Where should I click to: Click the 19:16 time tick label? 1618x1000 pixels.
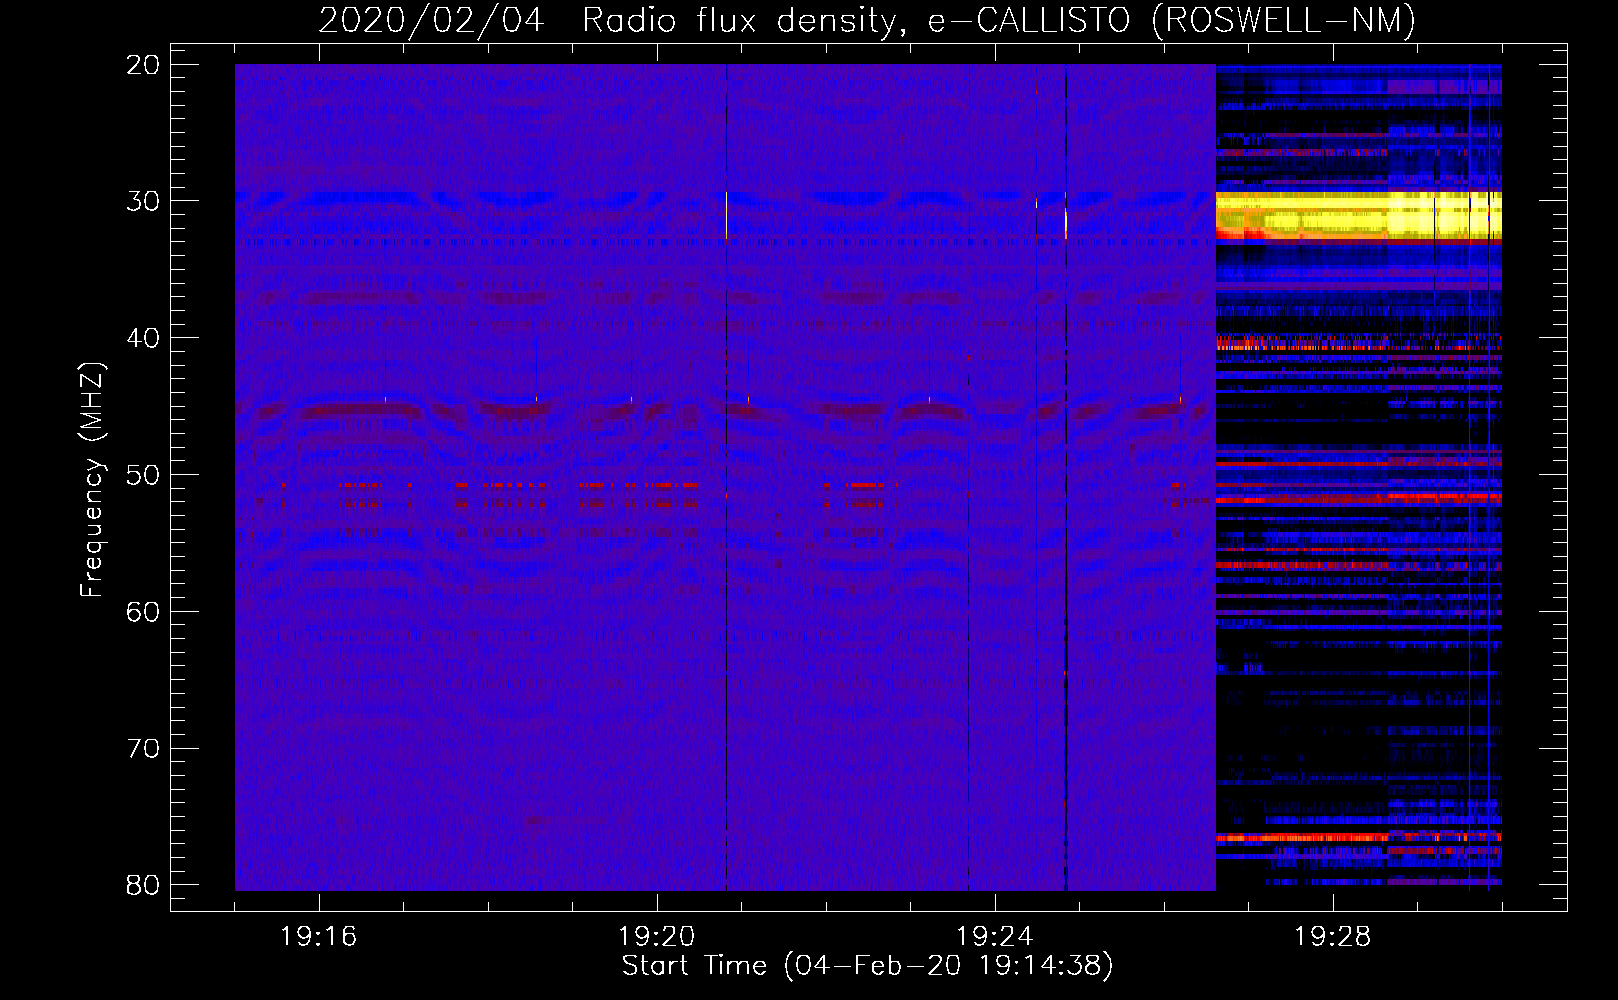(318, 936)
